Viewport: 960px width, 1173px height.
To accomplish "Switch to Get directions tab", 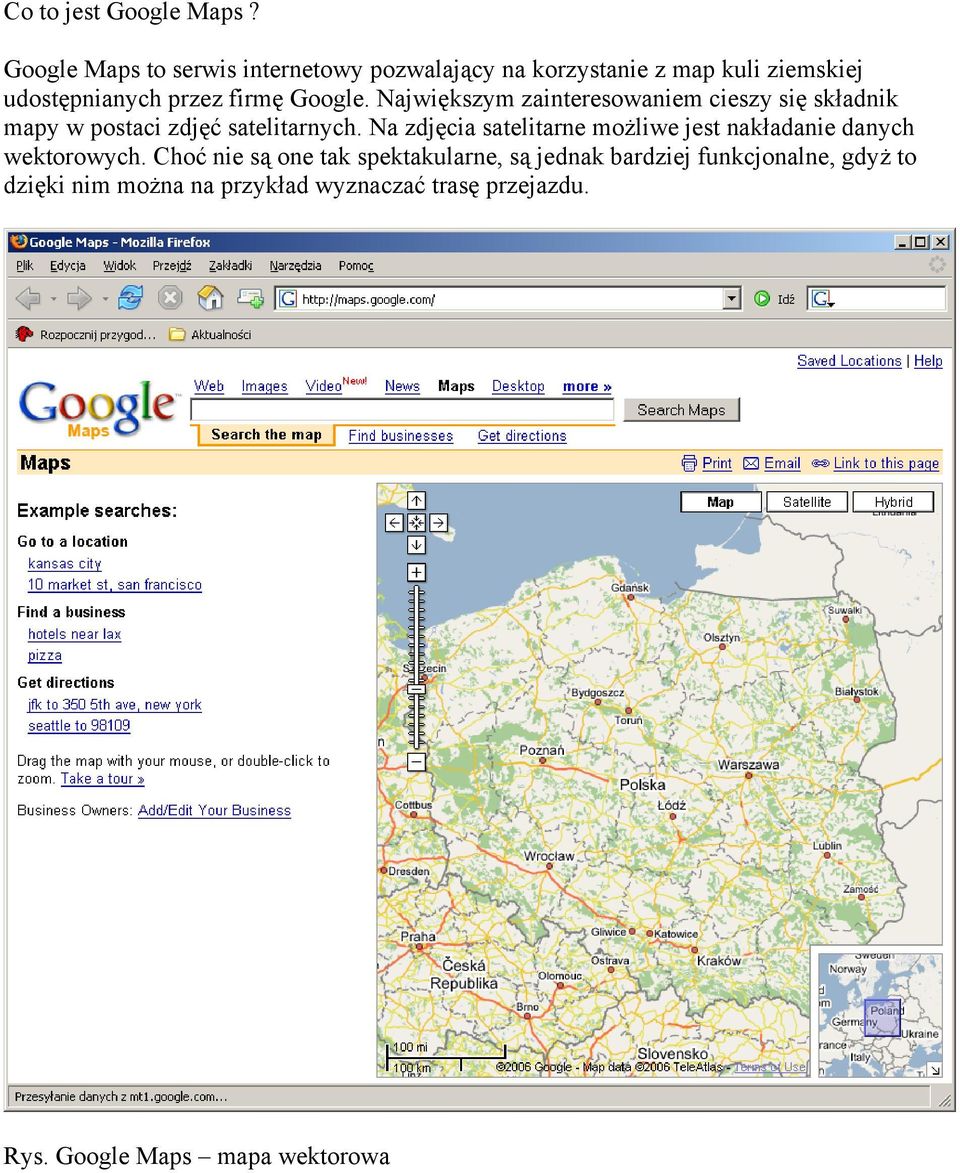I will (522, 435).
